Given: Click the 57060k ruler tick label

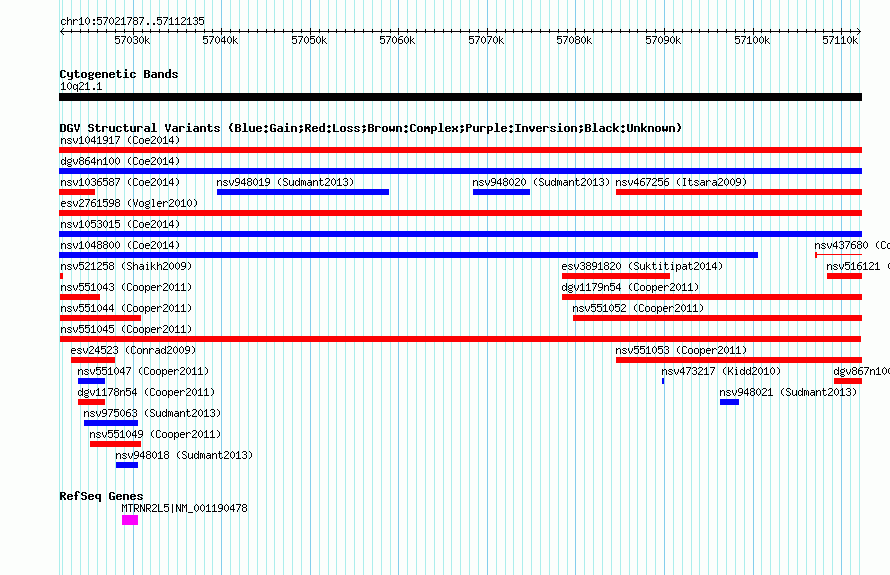Looking at the screenshot, I should point(397,40).
